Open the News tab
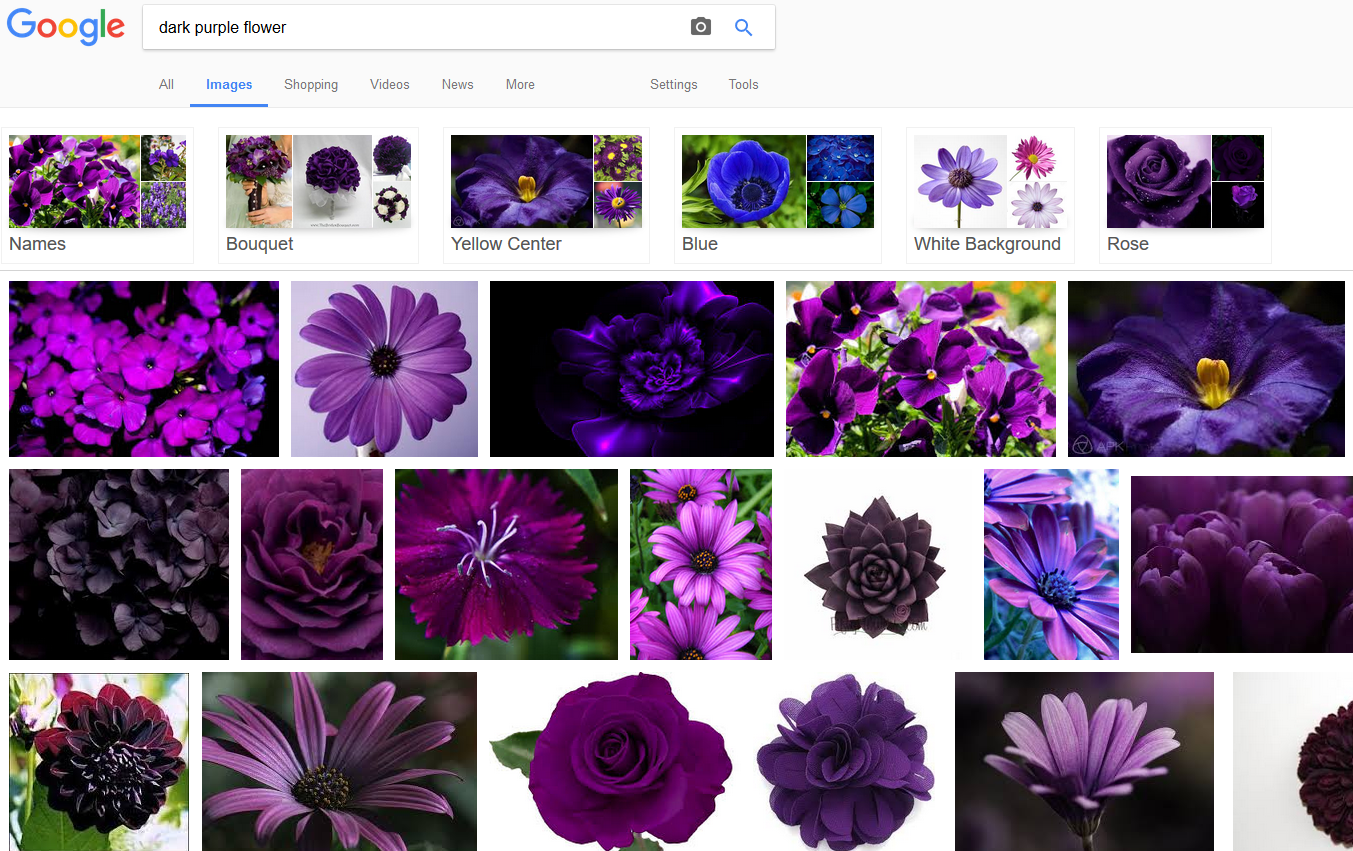 point(458,84)
